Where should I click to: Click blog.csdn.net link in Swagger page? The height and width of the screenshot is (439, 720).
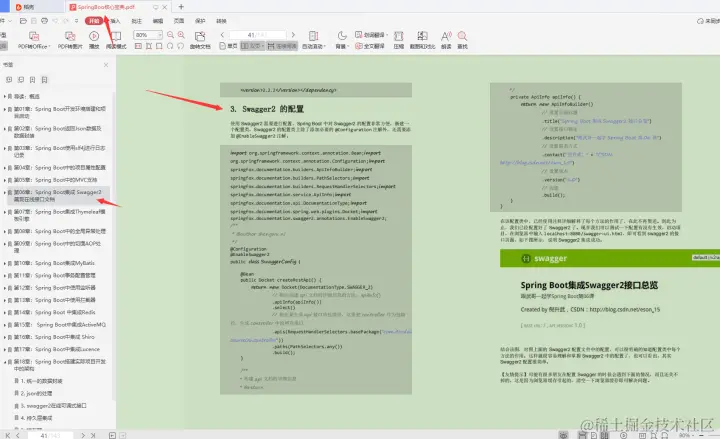tap(624, 310)
